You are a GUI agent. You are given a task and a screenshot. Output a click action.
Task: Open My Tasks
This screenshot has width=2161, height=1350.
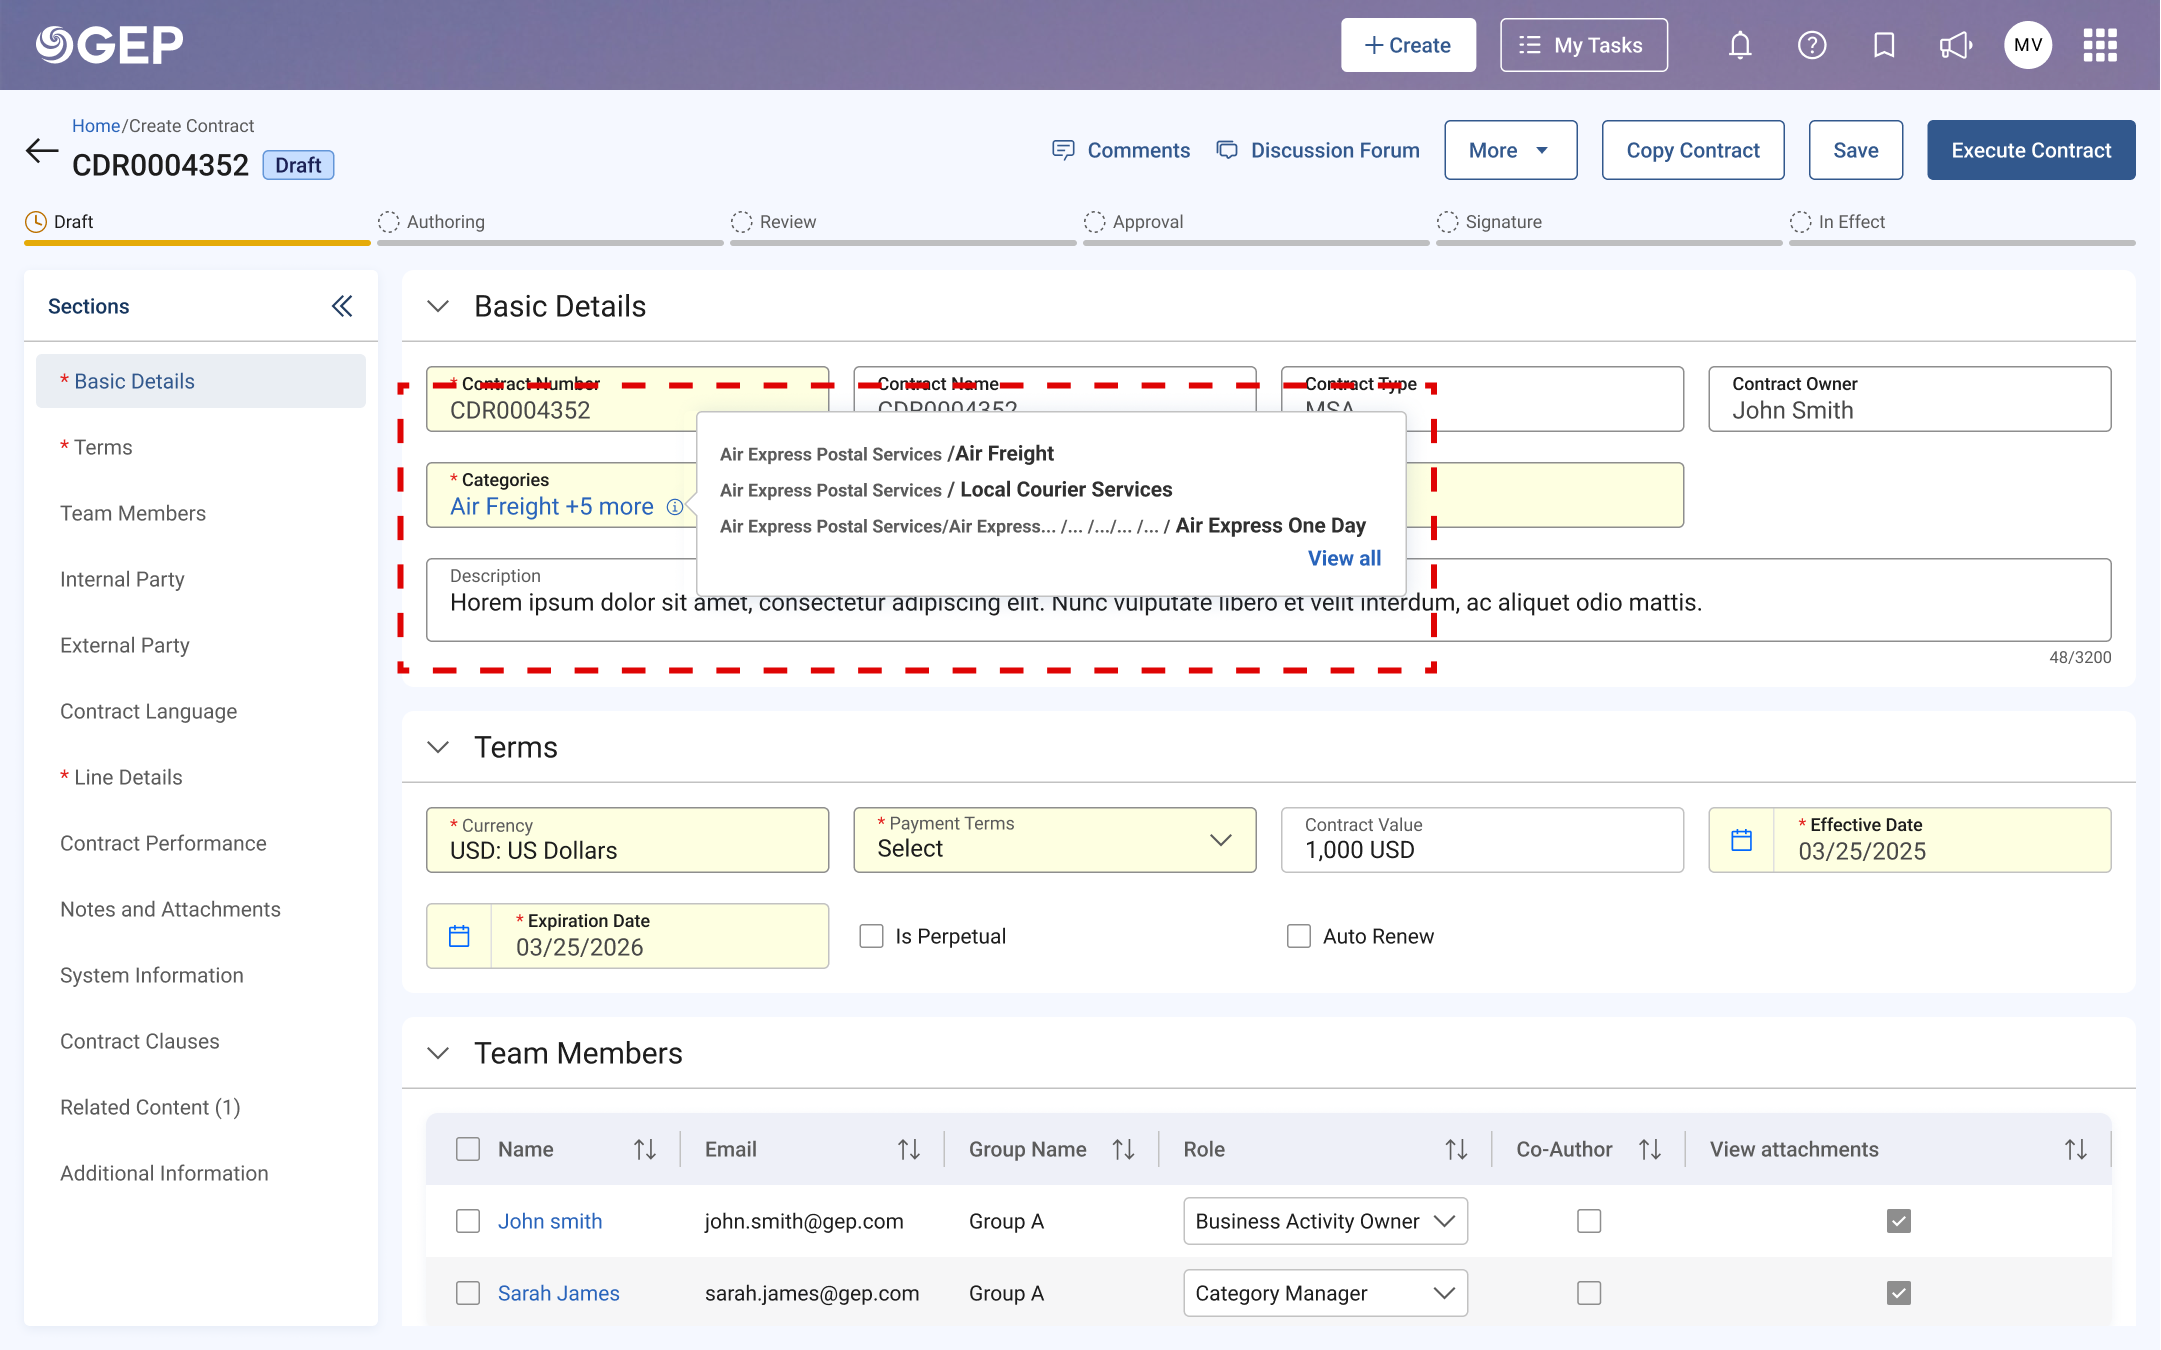[1584, 45]
